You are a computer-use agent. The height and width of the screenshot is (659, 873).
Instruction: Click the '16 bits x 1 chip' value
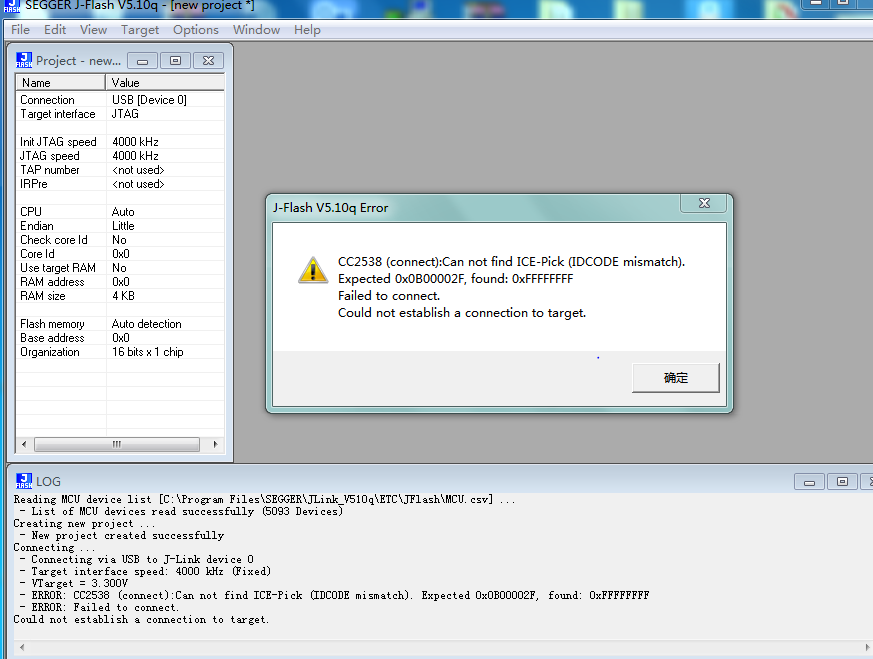(x=148, y=352)
